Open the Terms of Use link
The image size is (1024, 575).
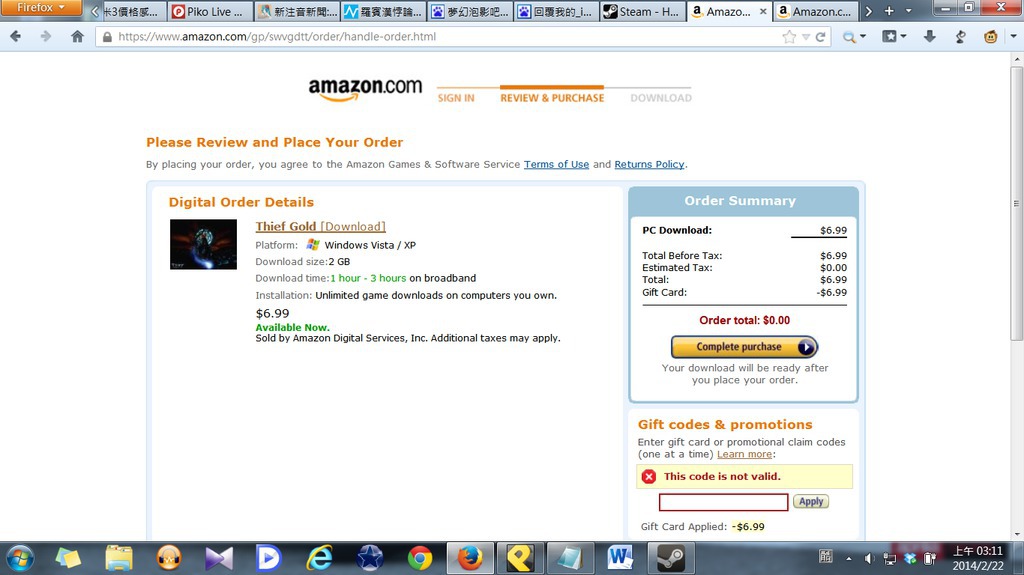pos(556,165)
